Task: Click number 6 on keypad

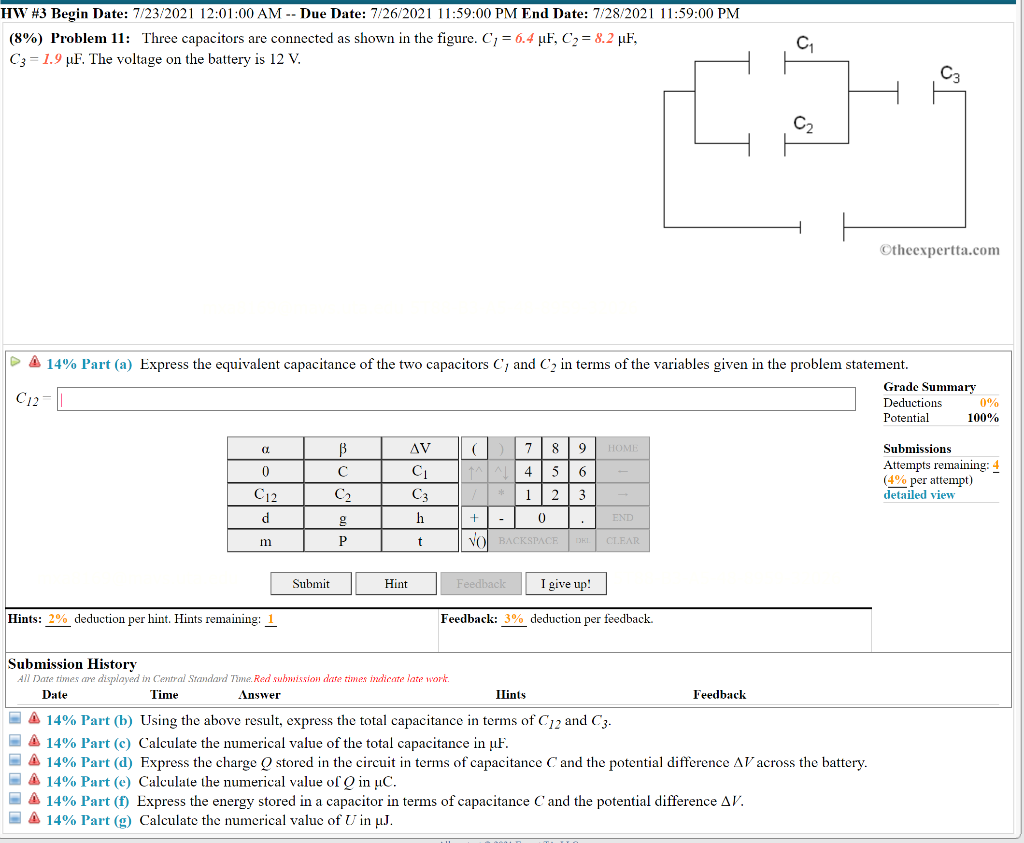Action: 582,471
